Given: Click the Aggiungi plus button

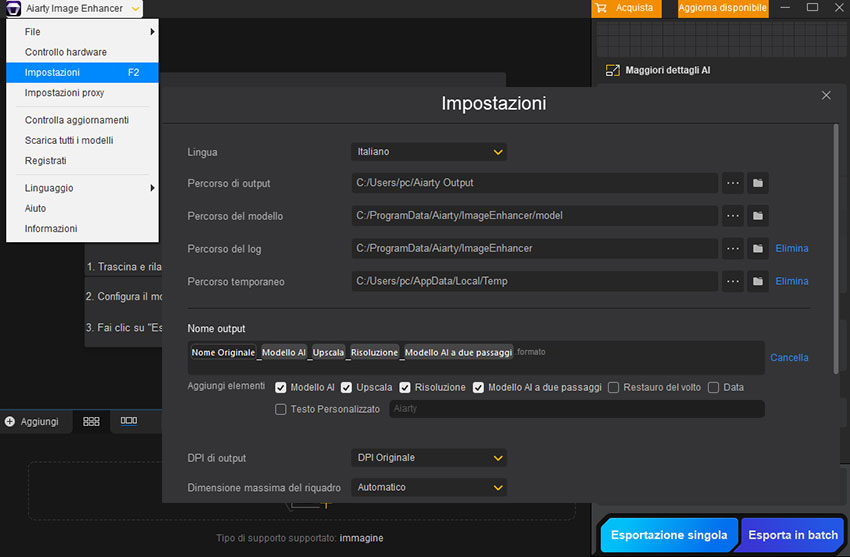Looking at the screenshot, I should click(x=31, y=422).
